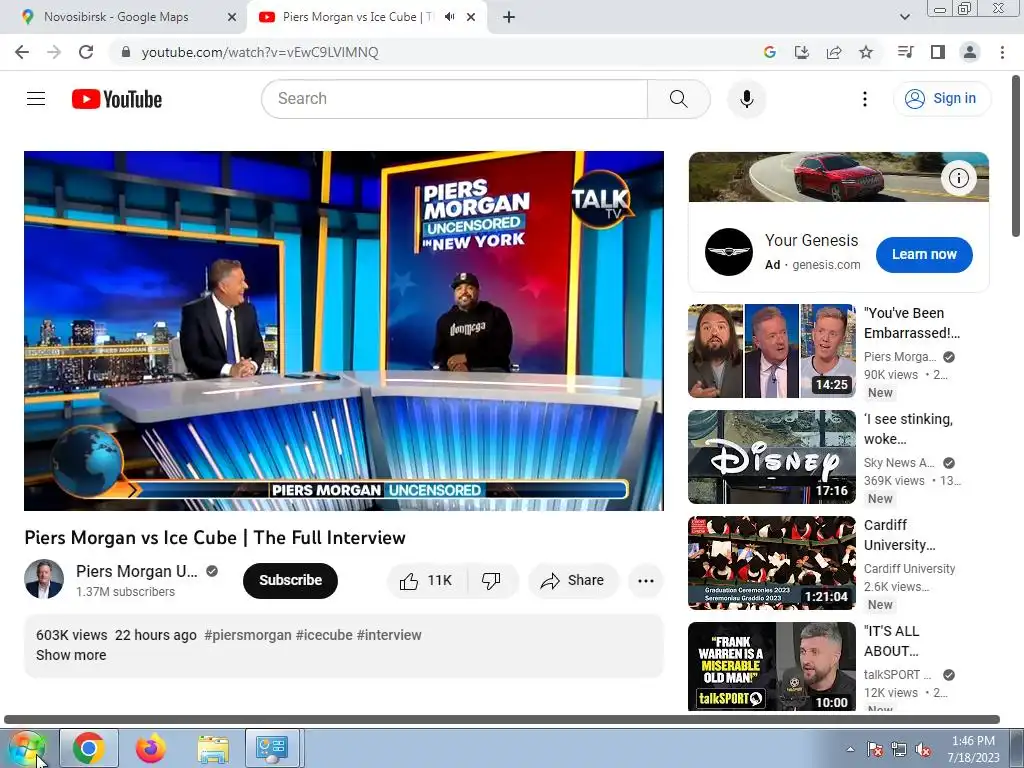Image resolution: width=1024 pixels, height=768 pixels.
Task: Mute tab via speaker icon
Action: coord(449,17)
